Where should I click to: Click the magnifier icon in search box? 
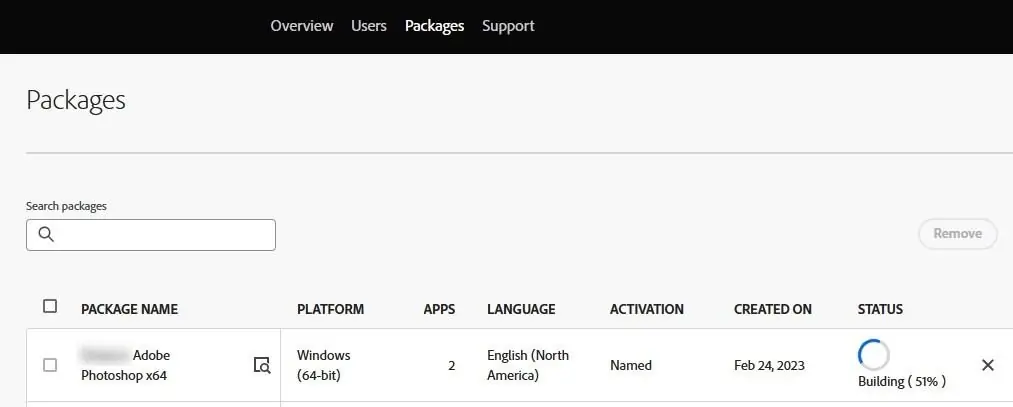[x=46, y=234]
